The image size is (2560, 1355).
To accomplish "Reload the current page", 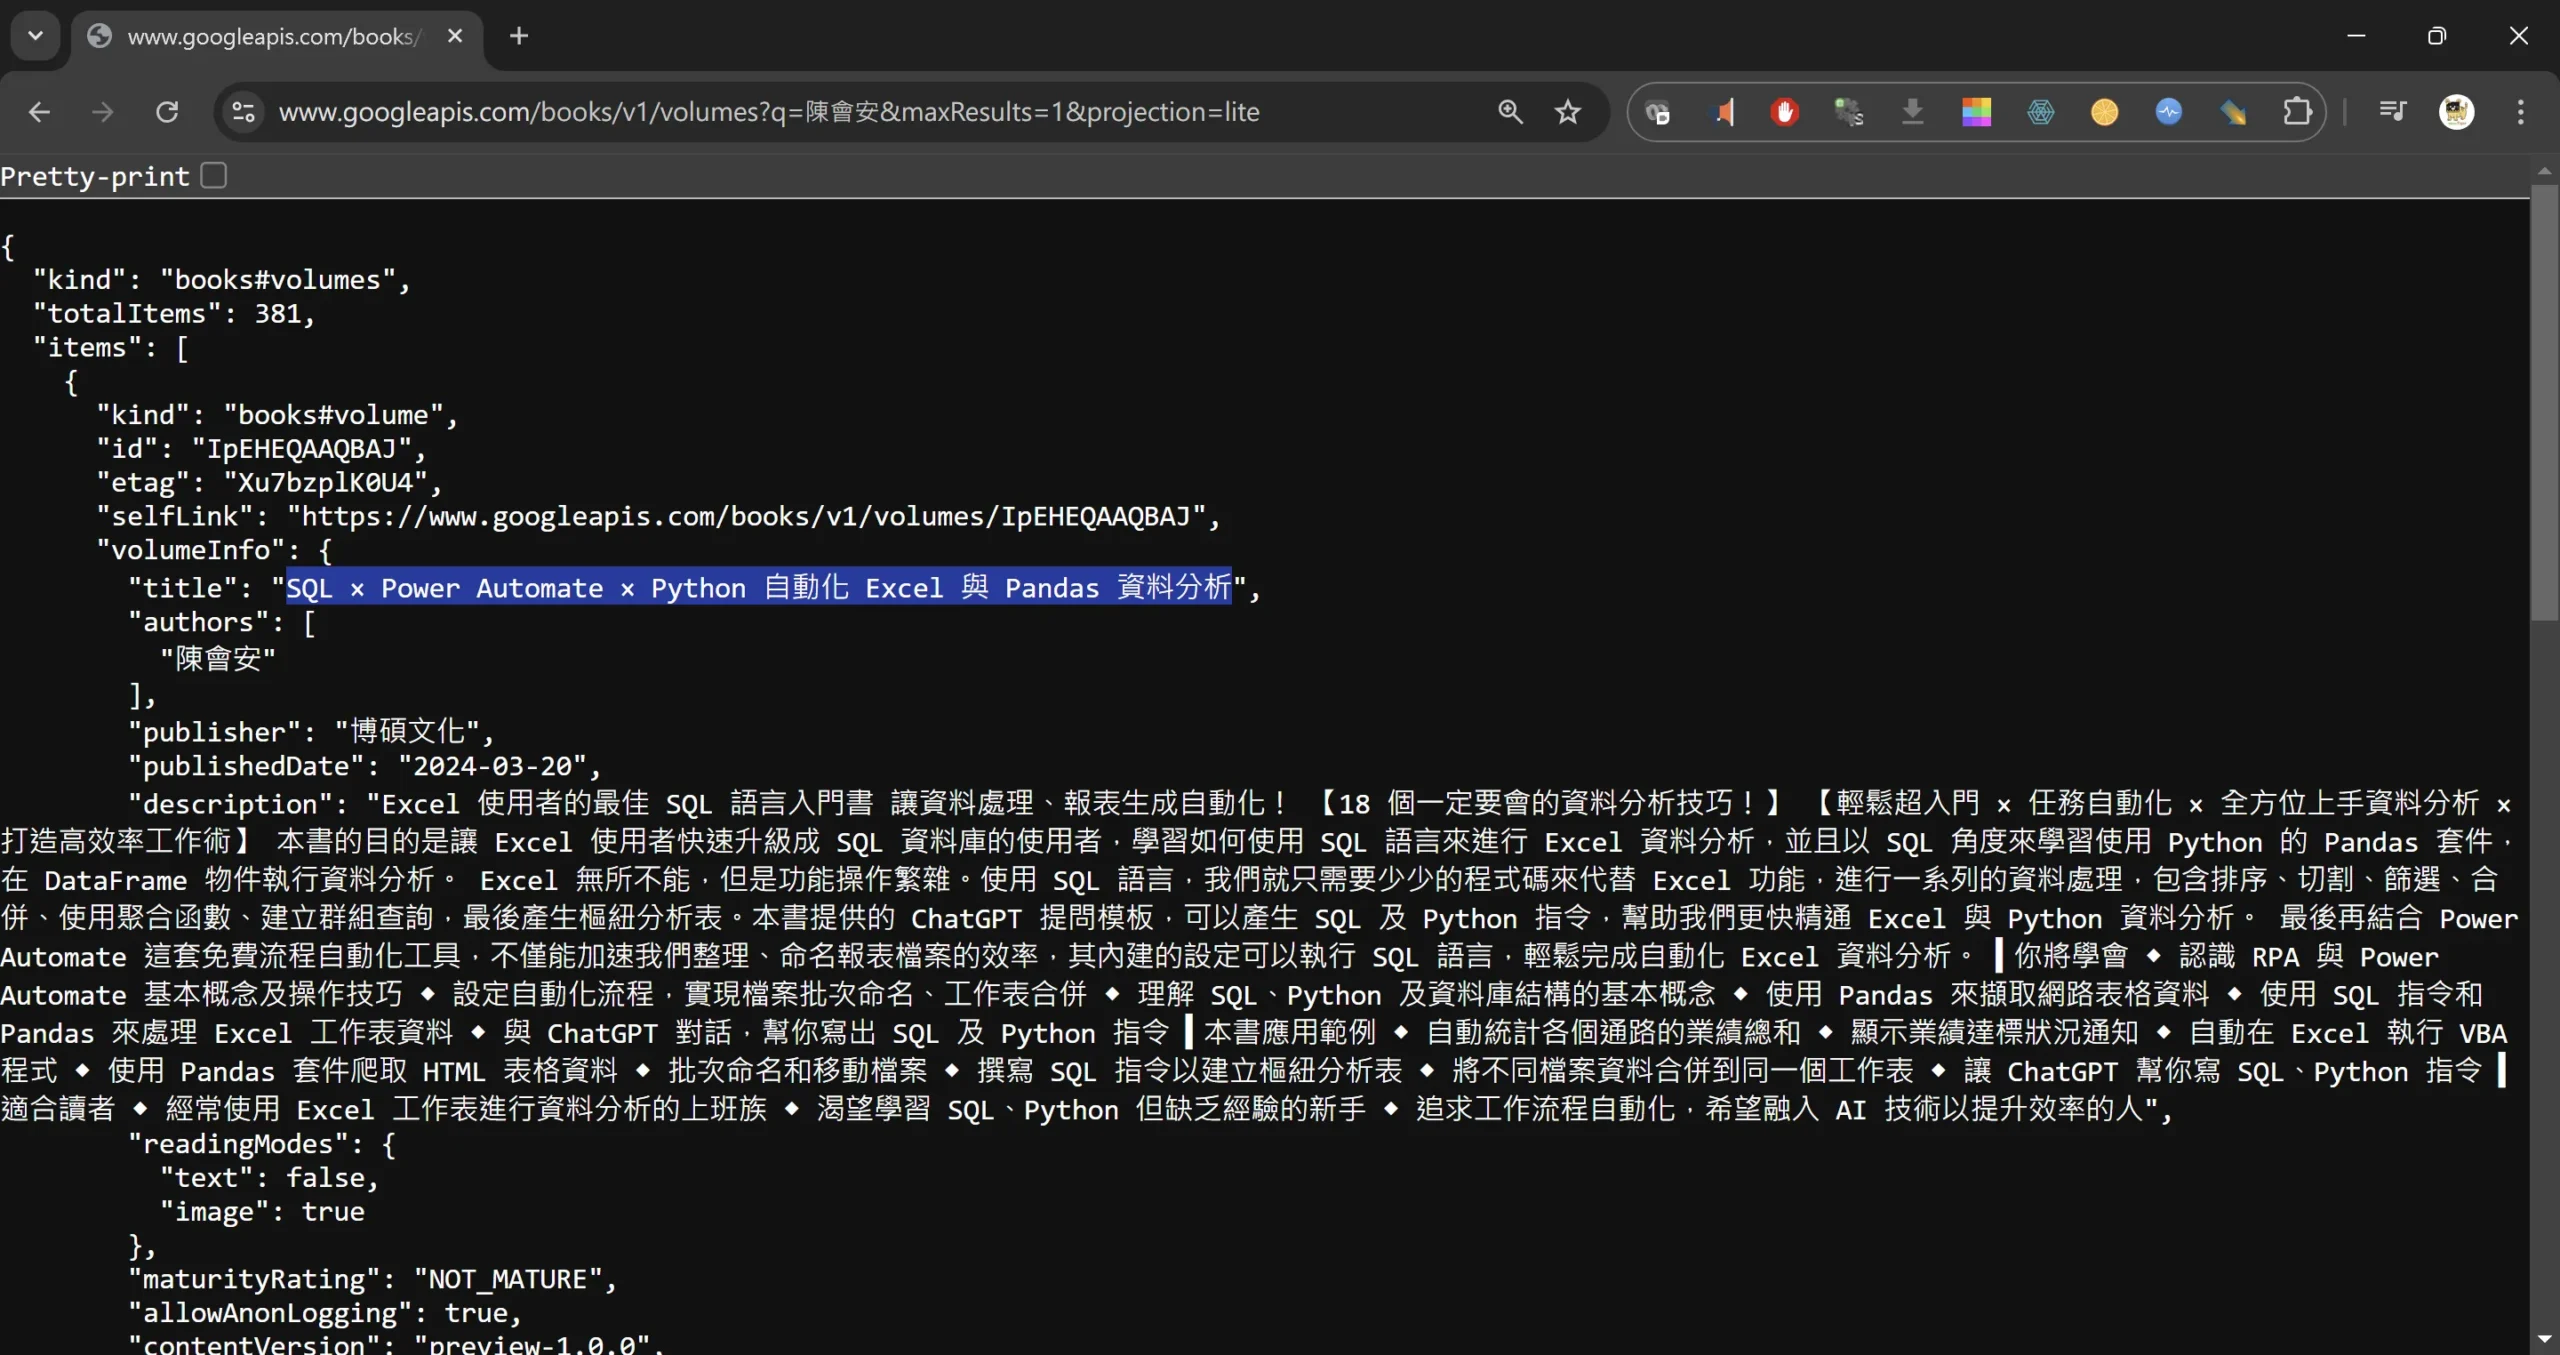I will pyautogui.click(x=167, y=112).
